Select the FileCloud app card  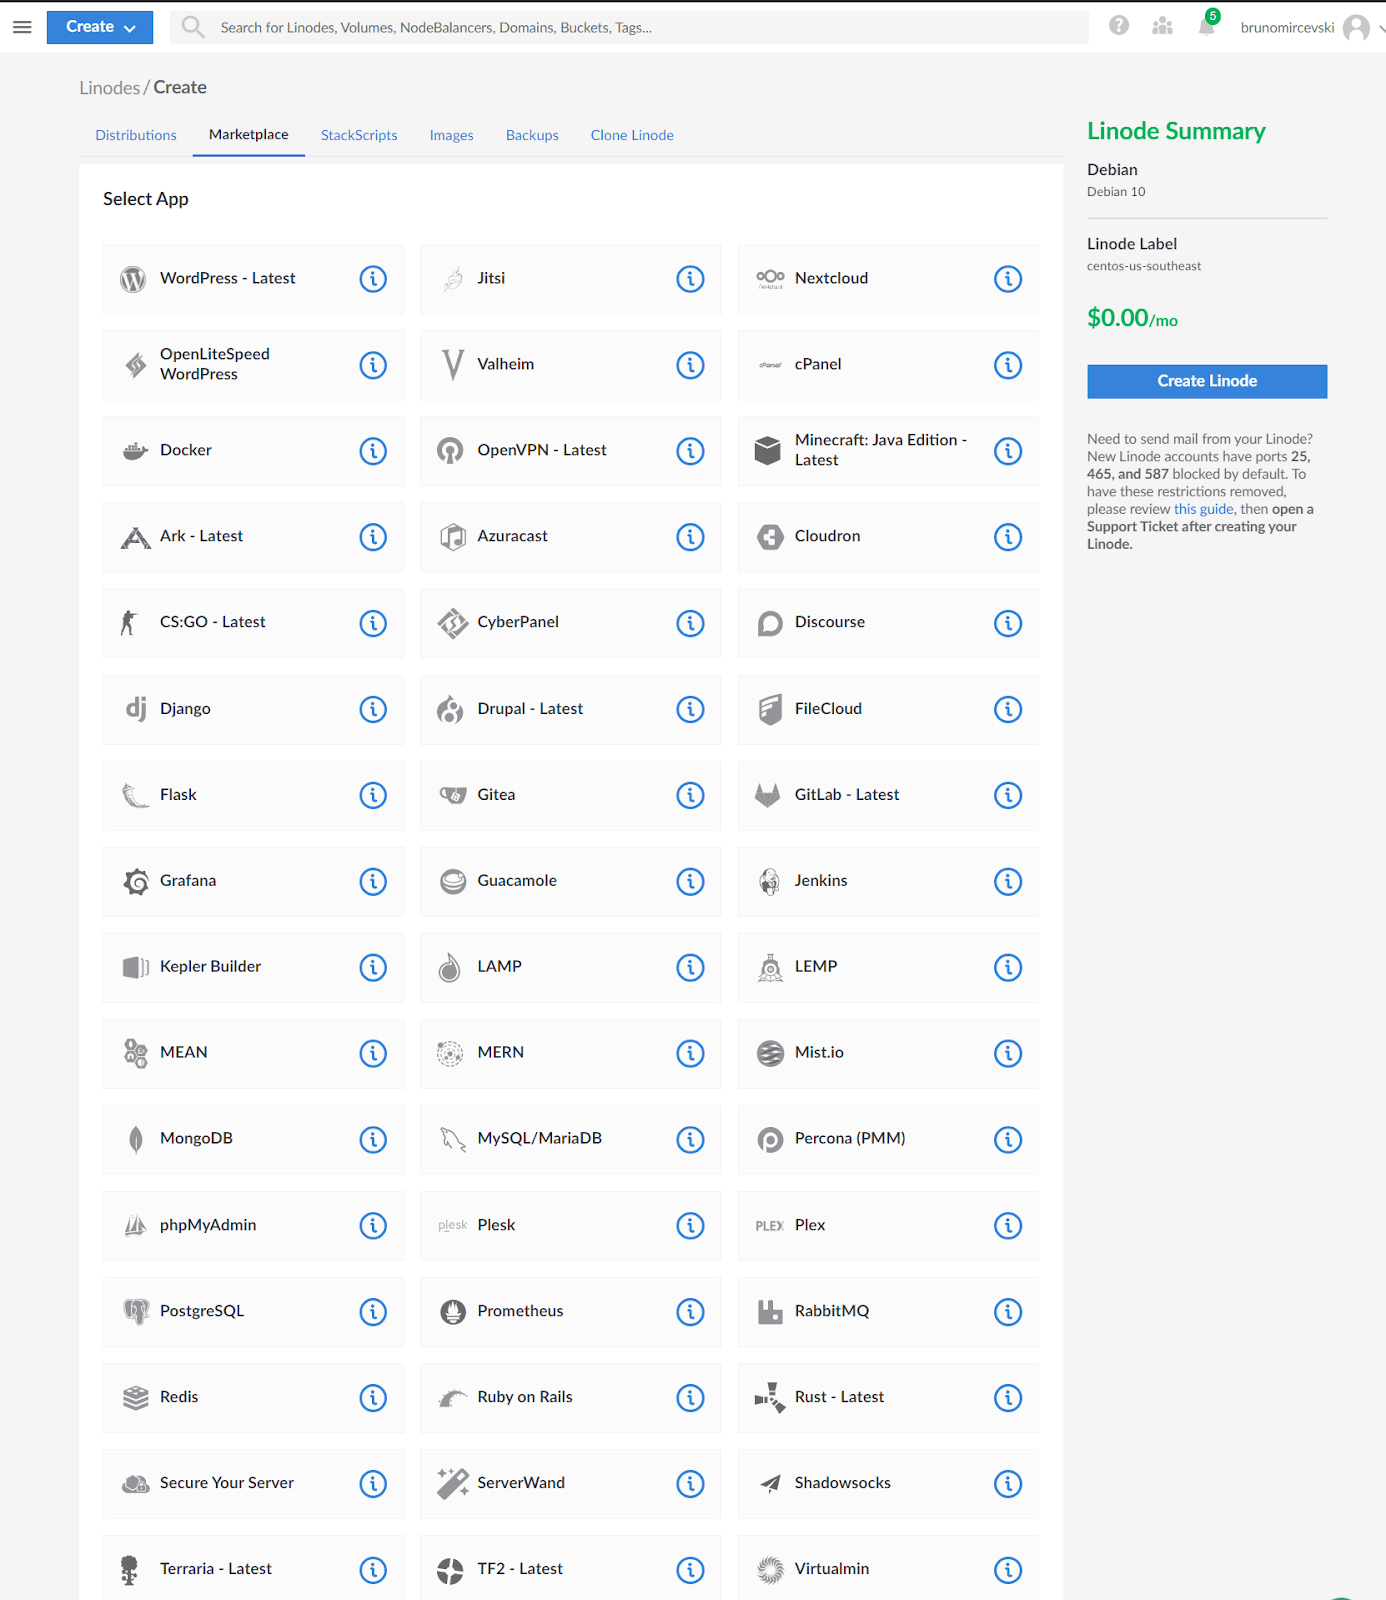pos(888,709)
